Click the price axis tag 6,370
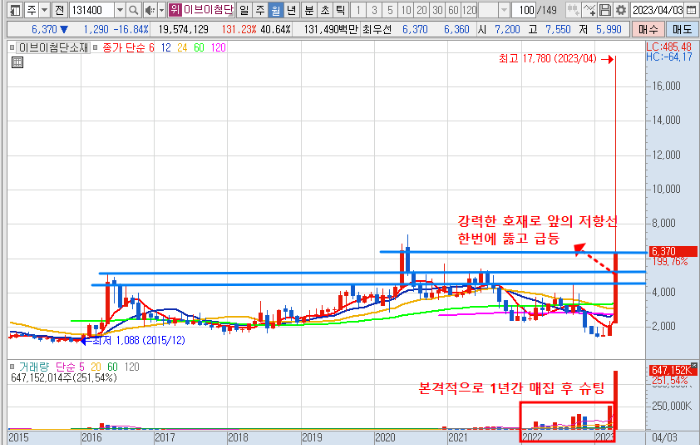 tap(671, 251)
